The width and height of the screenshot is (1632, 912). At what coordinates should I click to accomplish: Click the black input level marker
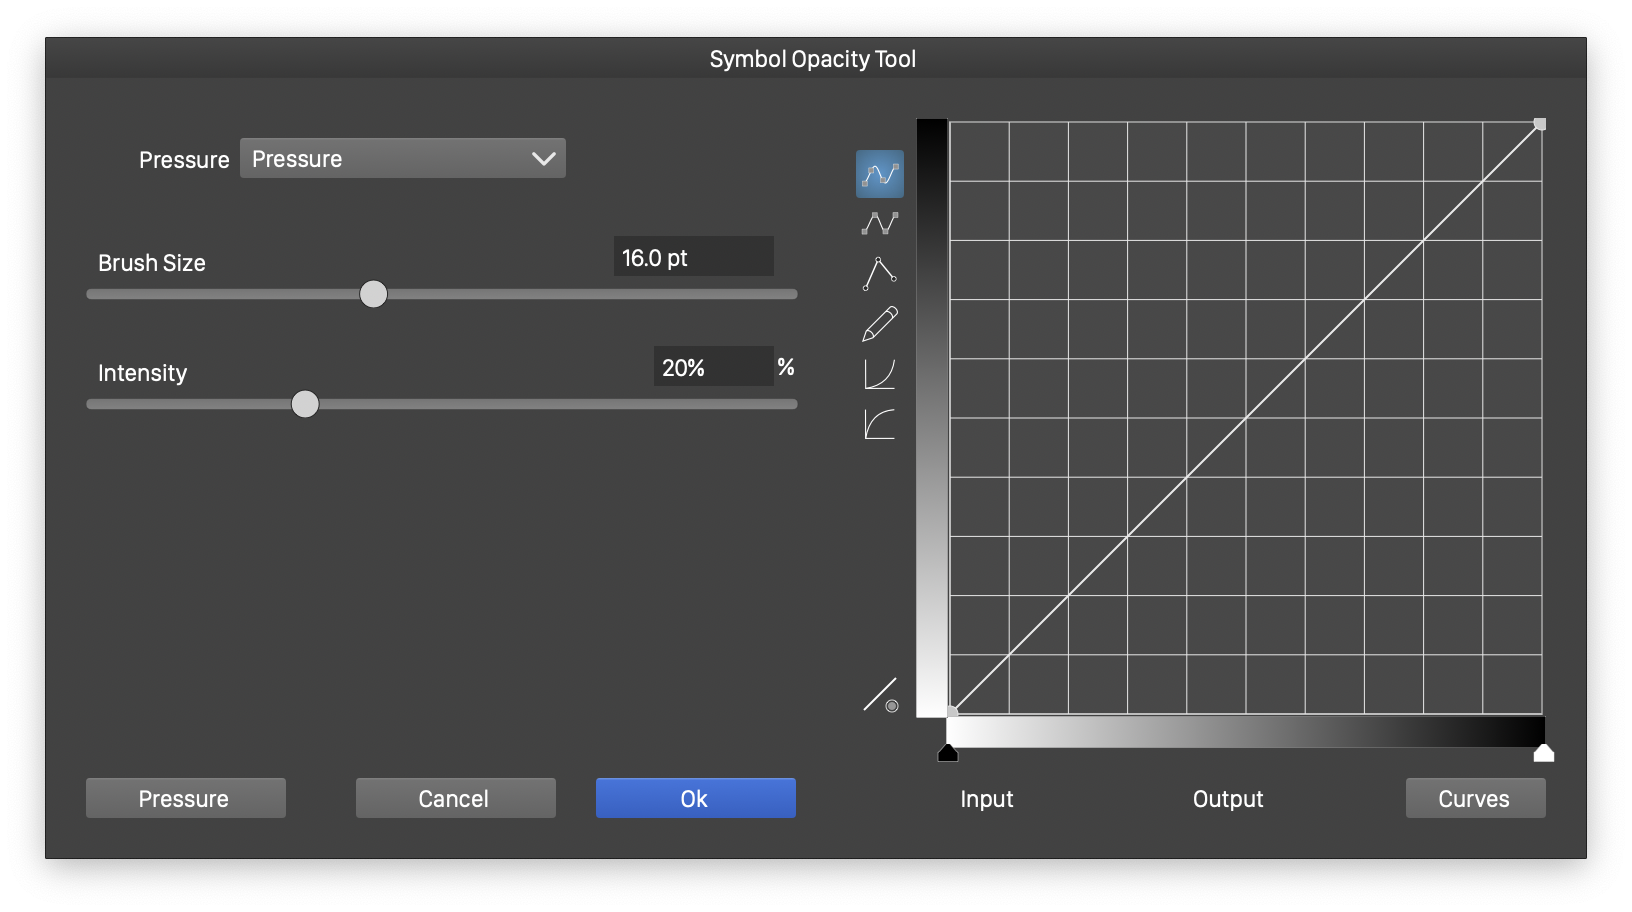pos(948,753)
